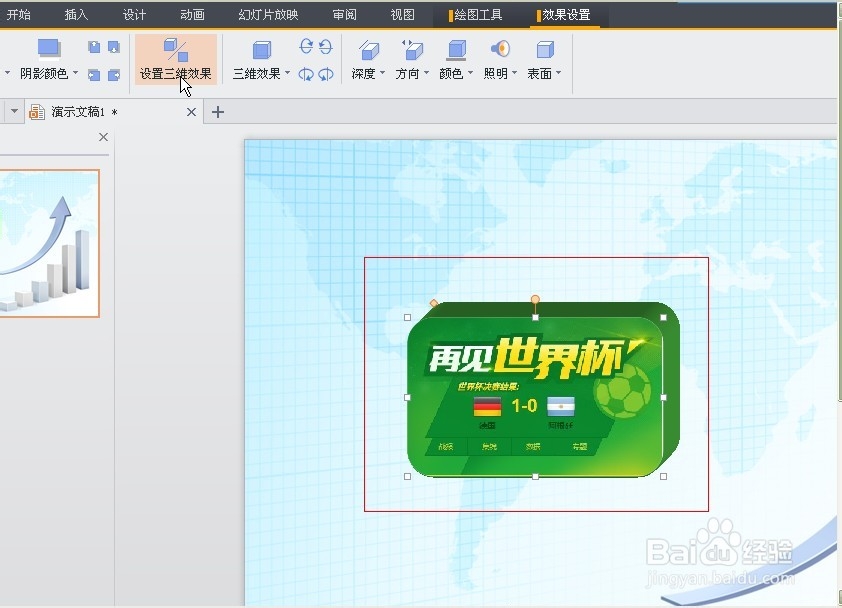The image size is (842, 608).
Task: Add new document tab with plus
Action: tap(217, 112)
